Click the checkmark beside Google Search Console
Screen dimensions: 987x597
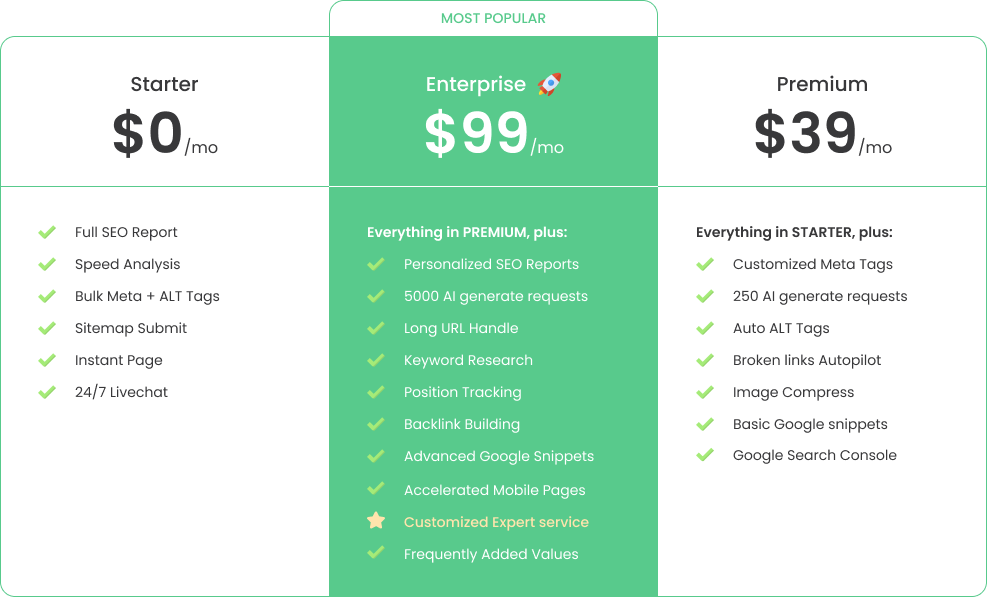[705, 455]
